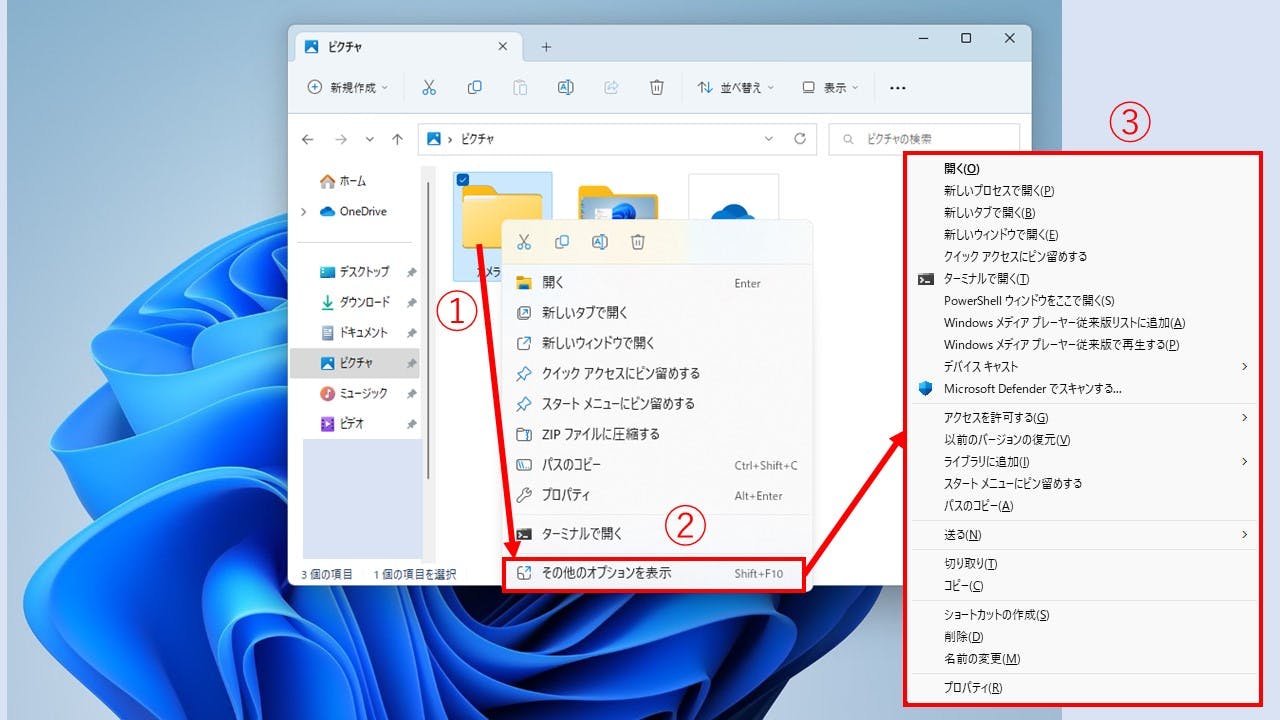The image size is (1280, 720).
Task: Select ピクチャ in navigation pane
Action: pos(355,363)
